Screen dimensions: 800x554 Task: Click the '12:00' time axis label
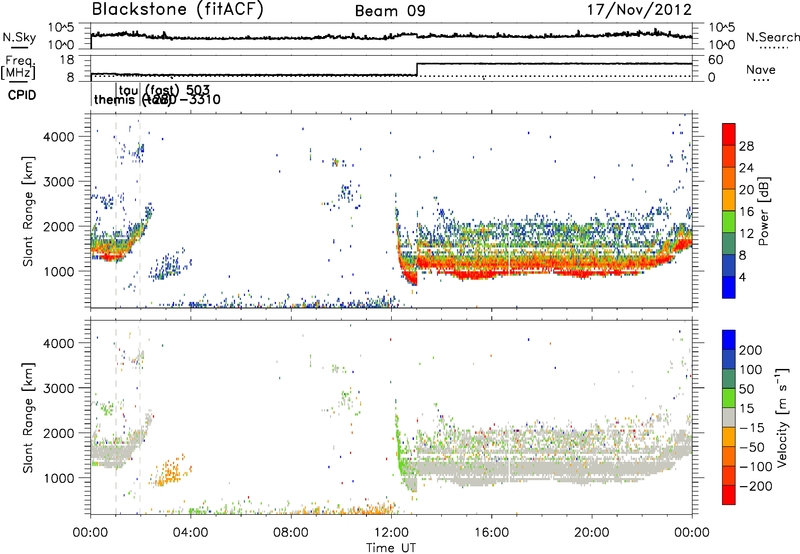391,533
